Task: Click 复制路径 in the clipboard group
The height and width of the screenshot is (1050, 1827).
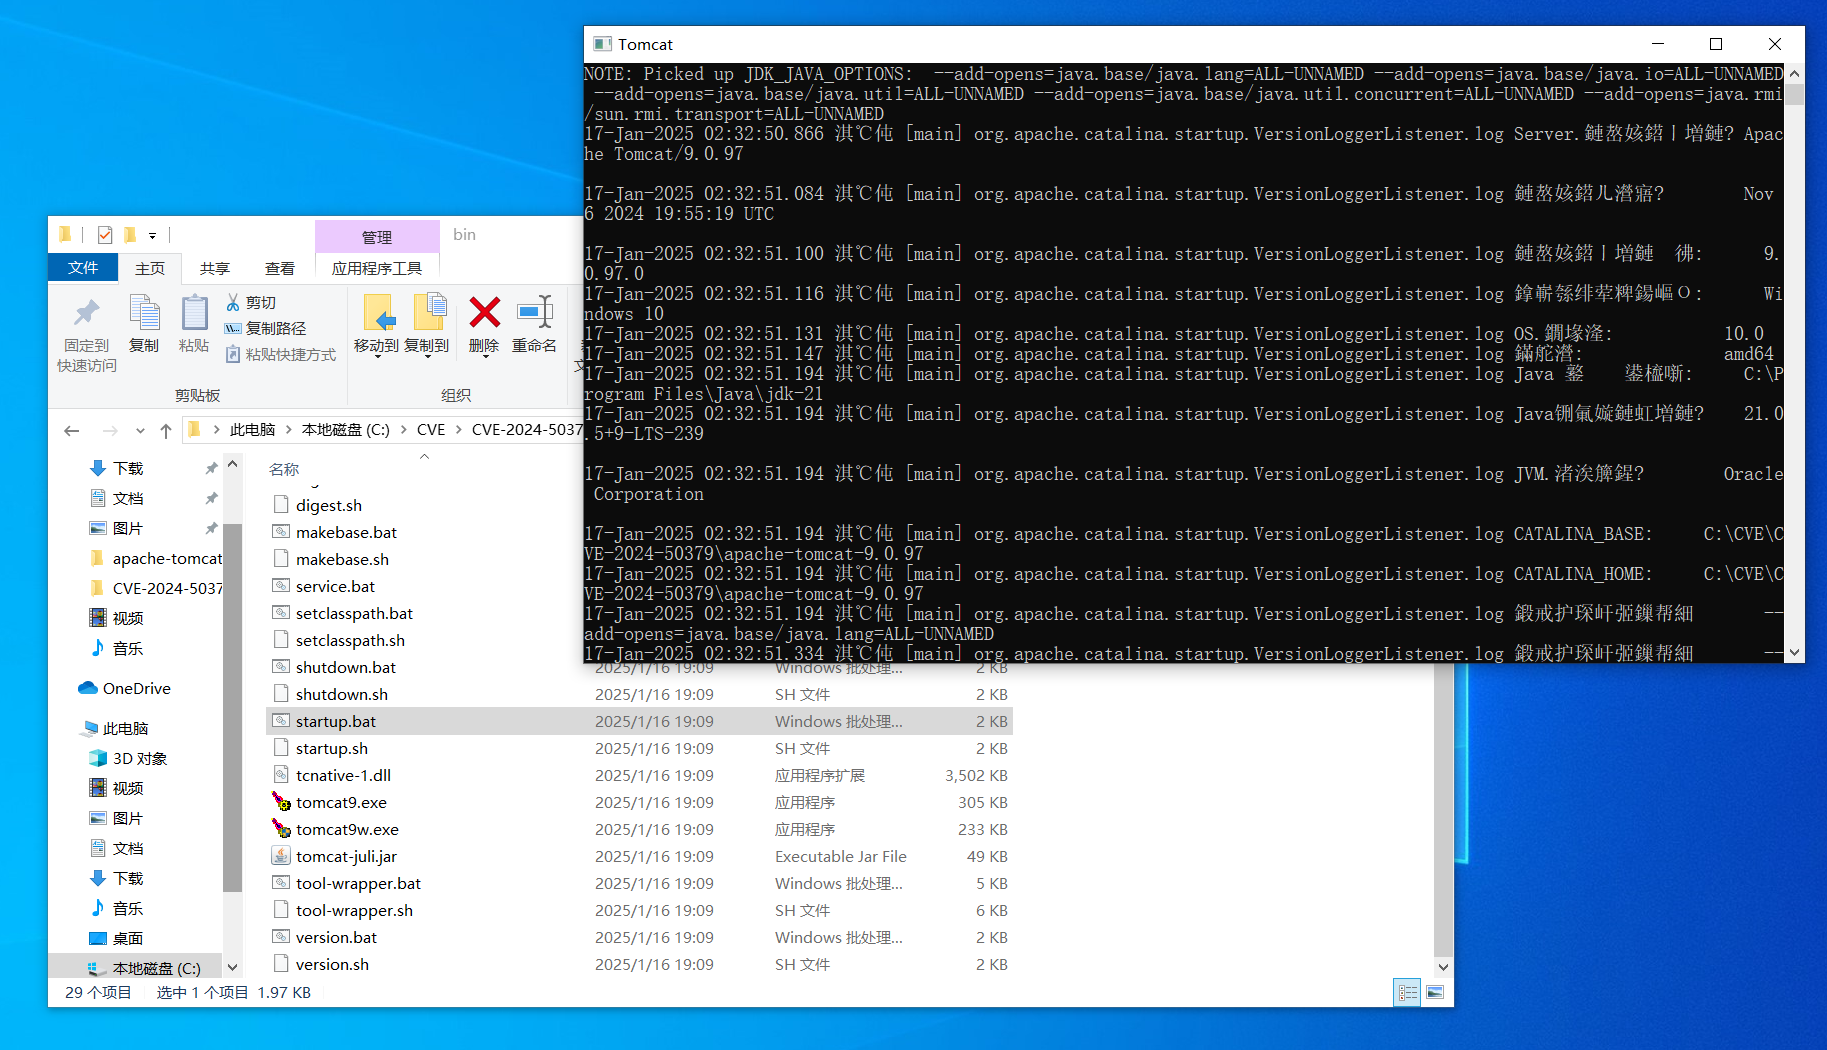Action: (x=265, y=328)
